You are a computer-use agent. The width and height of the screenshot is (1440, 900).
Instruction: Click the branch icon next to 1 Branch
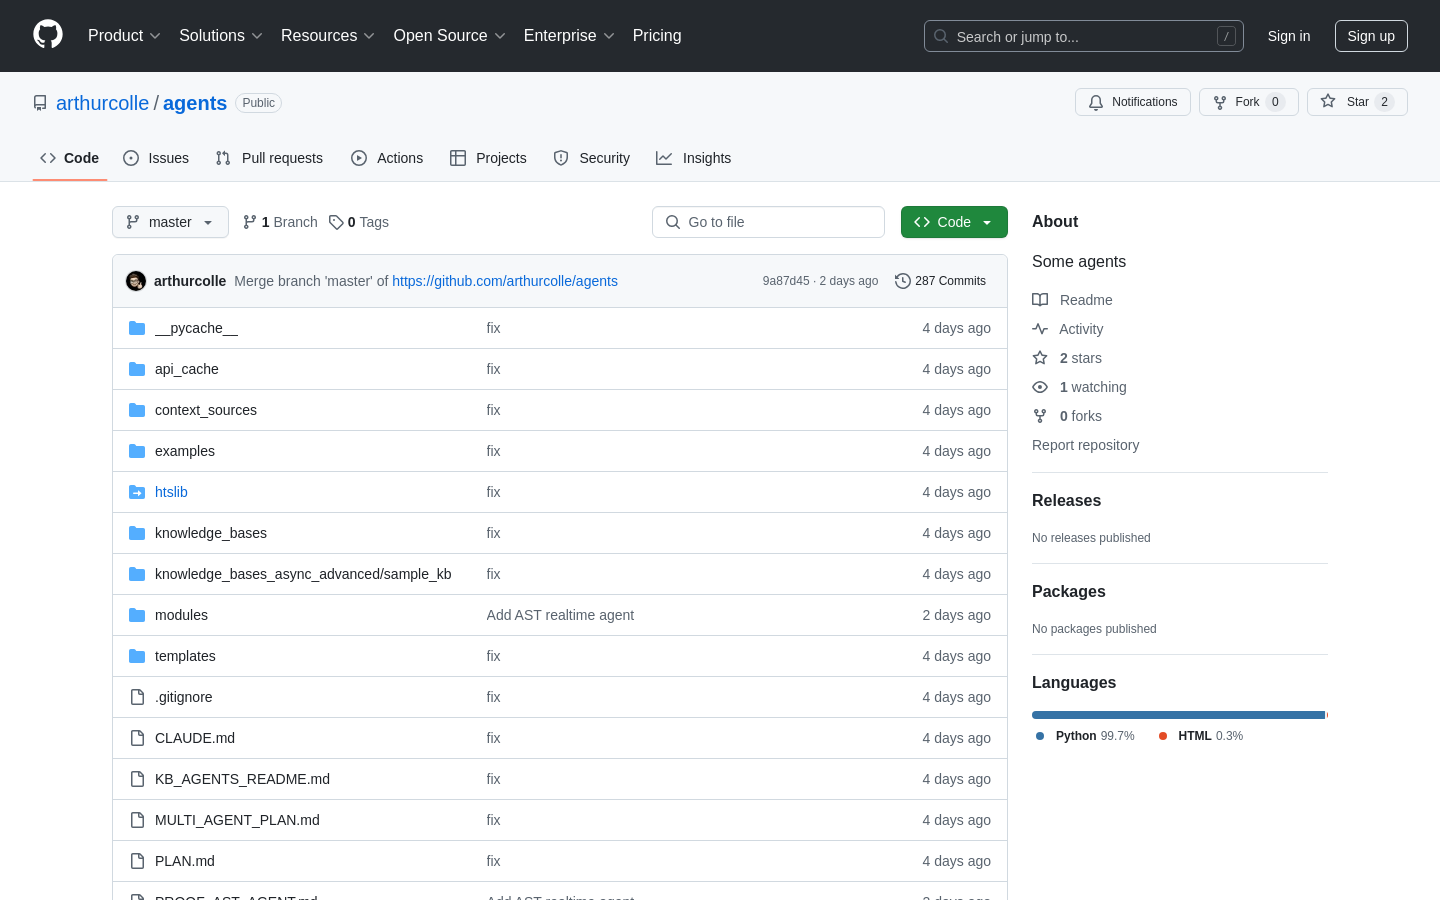pyautogui.click(x=250, y=222)
